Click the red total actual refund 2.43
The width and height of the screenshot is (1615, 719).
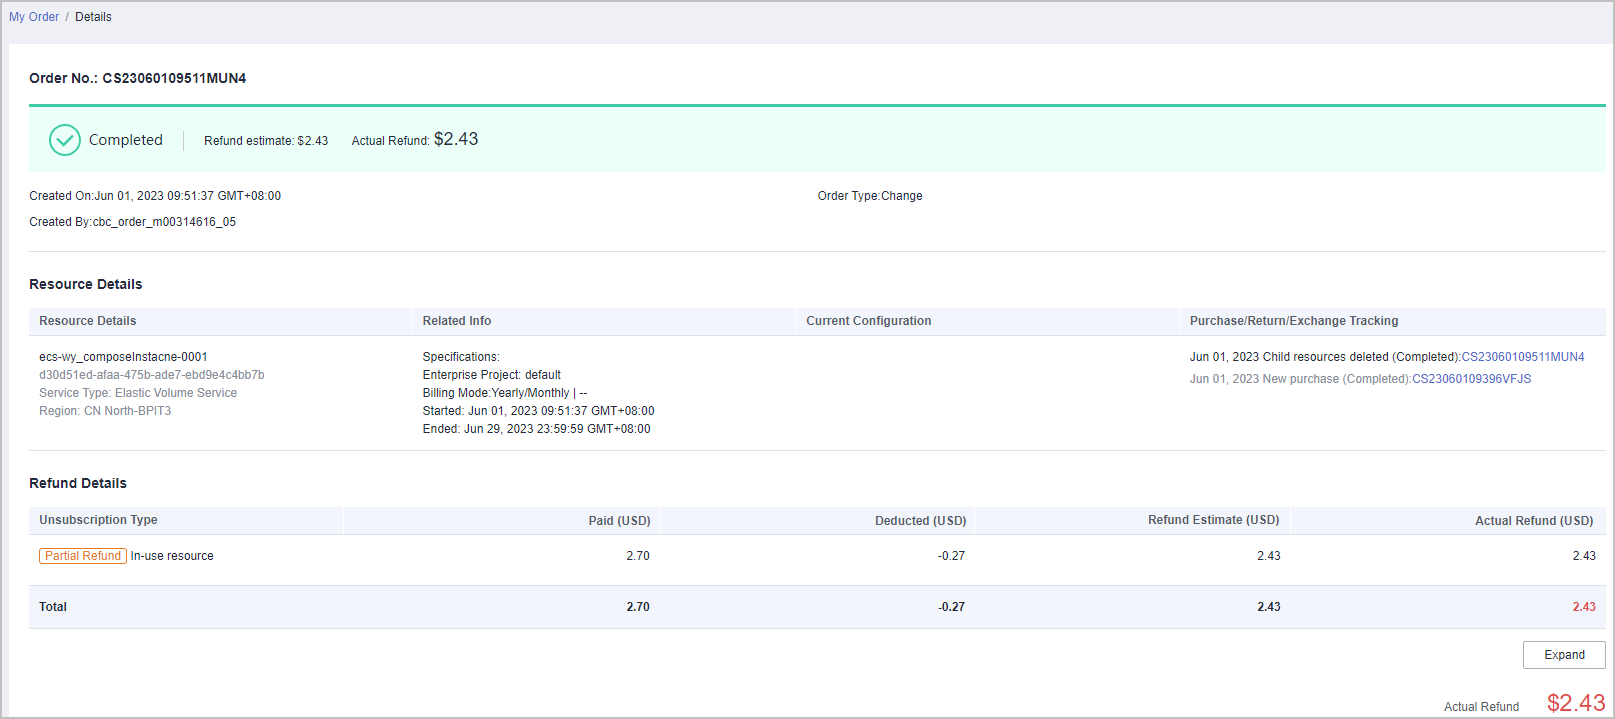point(1583,607)
